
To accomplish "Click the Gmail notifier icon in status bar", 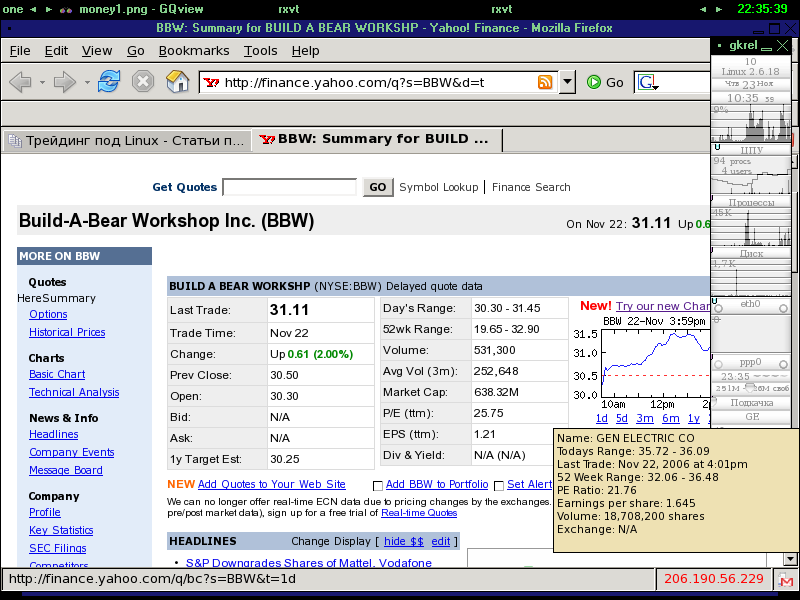I will pyautogui.click(x=786, y=580).
